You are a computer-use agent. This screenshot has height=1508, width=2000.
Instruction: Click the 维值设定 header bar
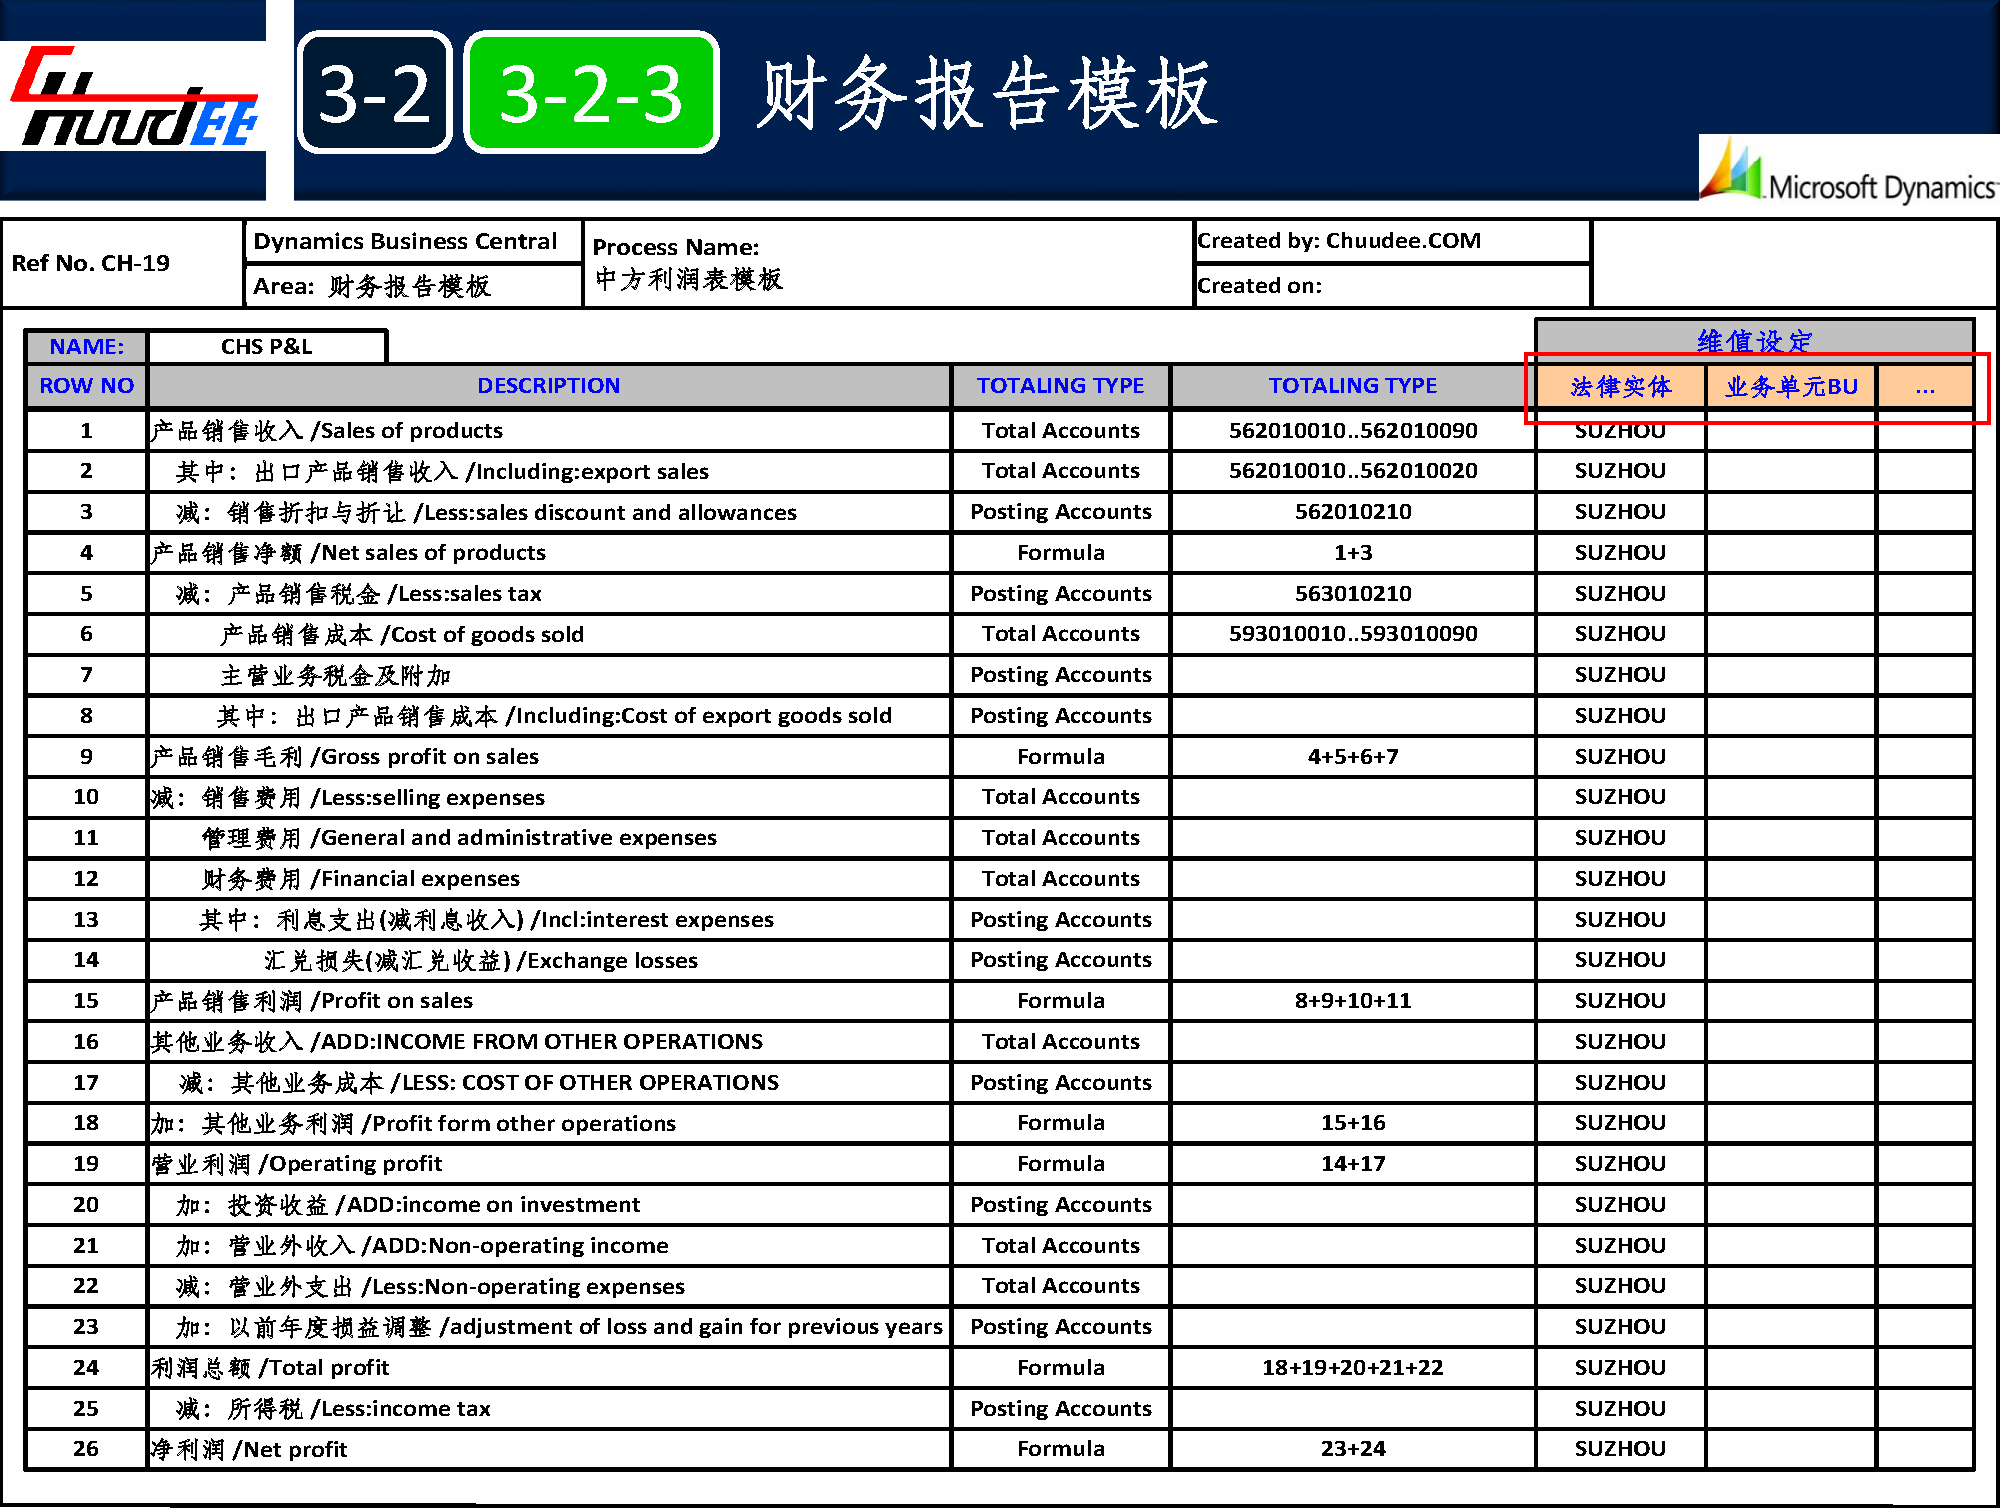pos(1754,340)
